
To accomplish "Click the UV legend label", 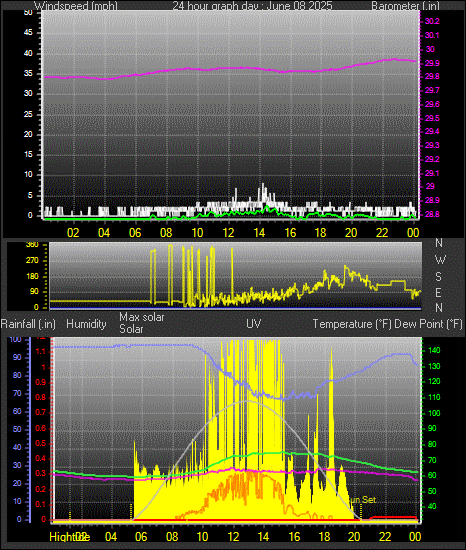I will (x=254, y=323).
